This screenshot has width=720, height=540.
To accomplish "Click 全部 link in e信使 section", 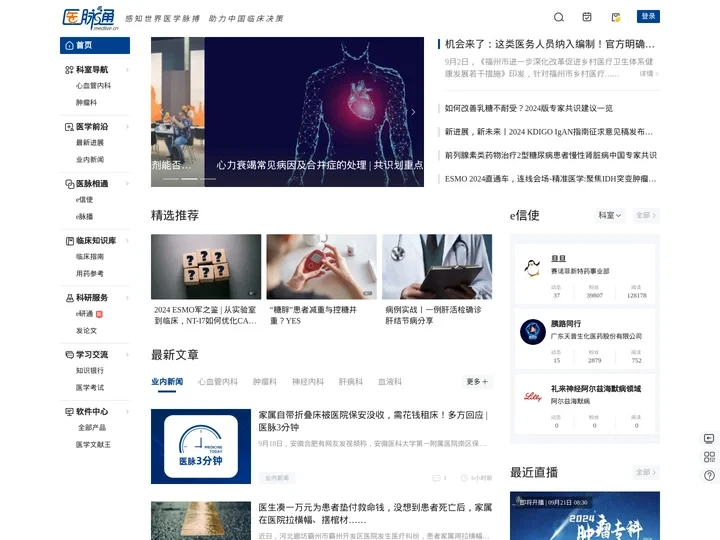I will tap(645, 215).
